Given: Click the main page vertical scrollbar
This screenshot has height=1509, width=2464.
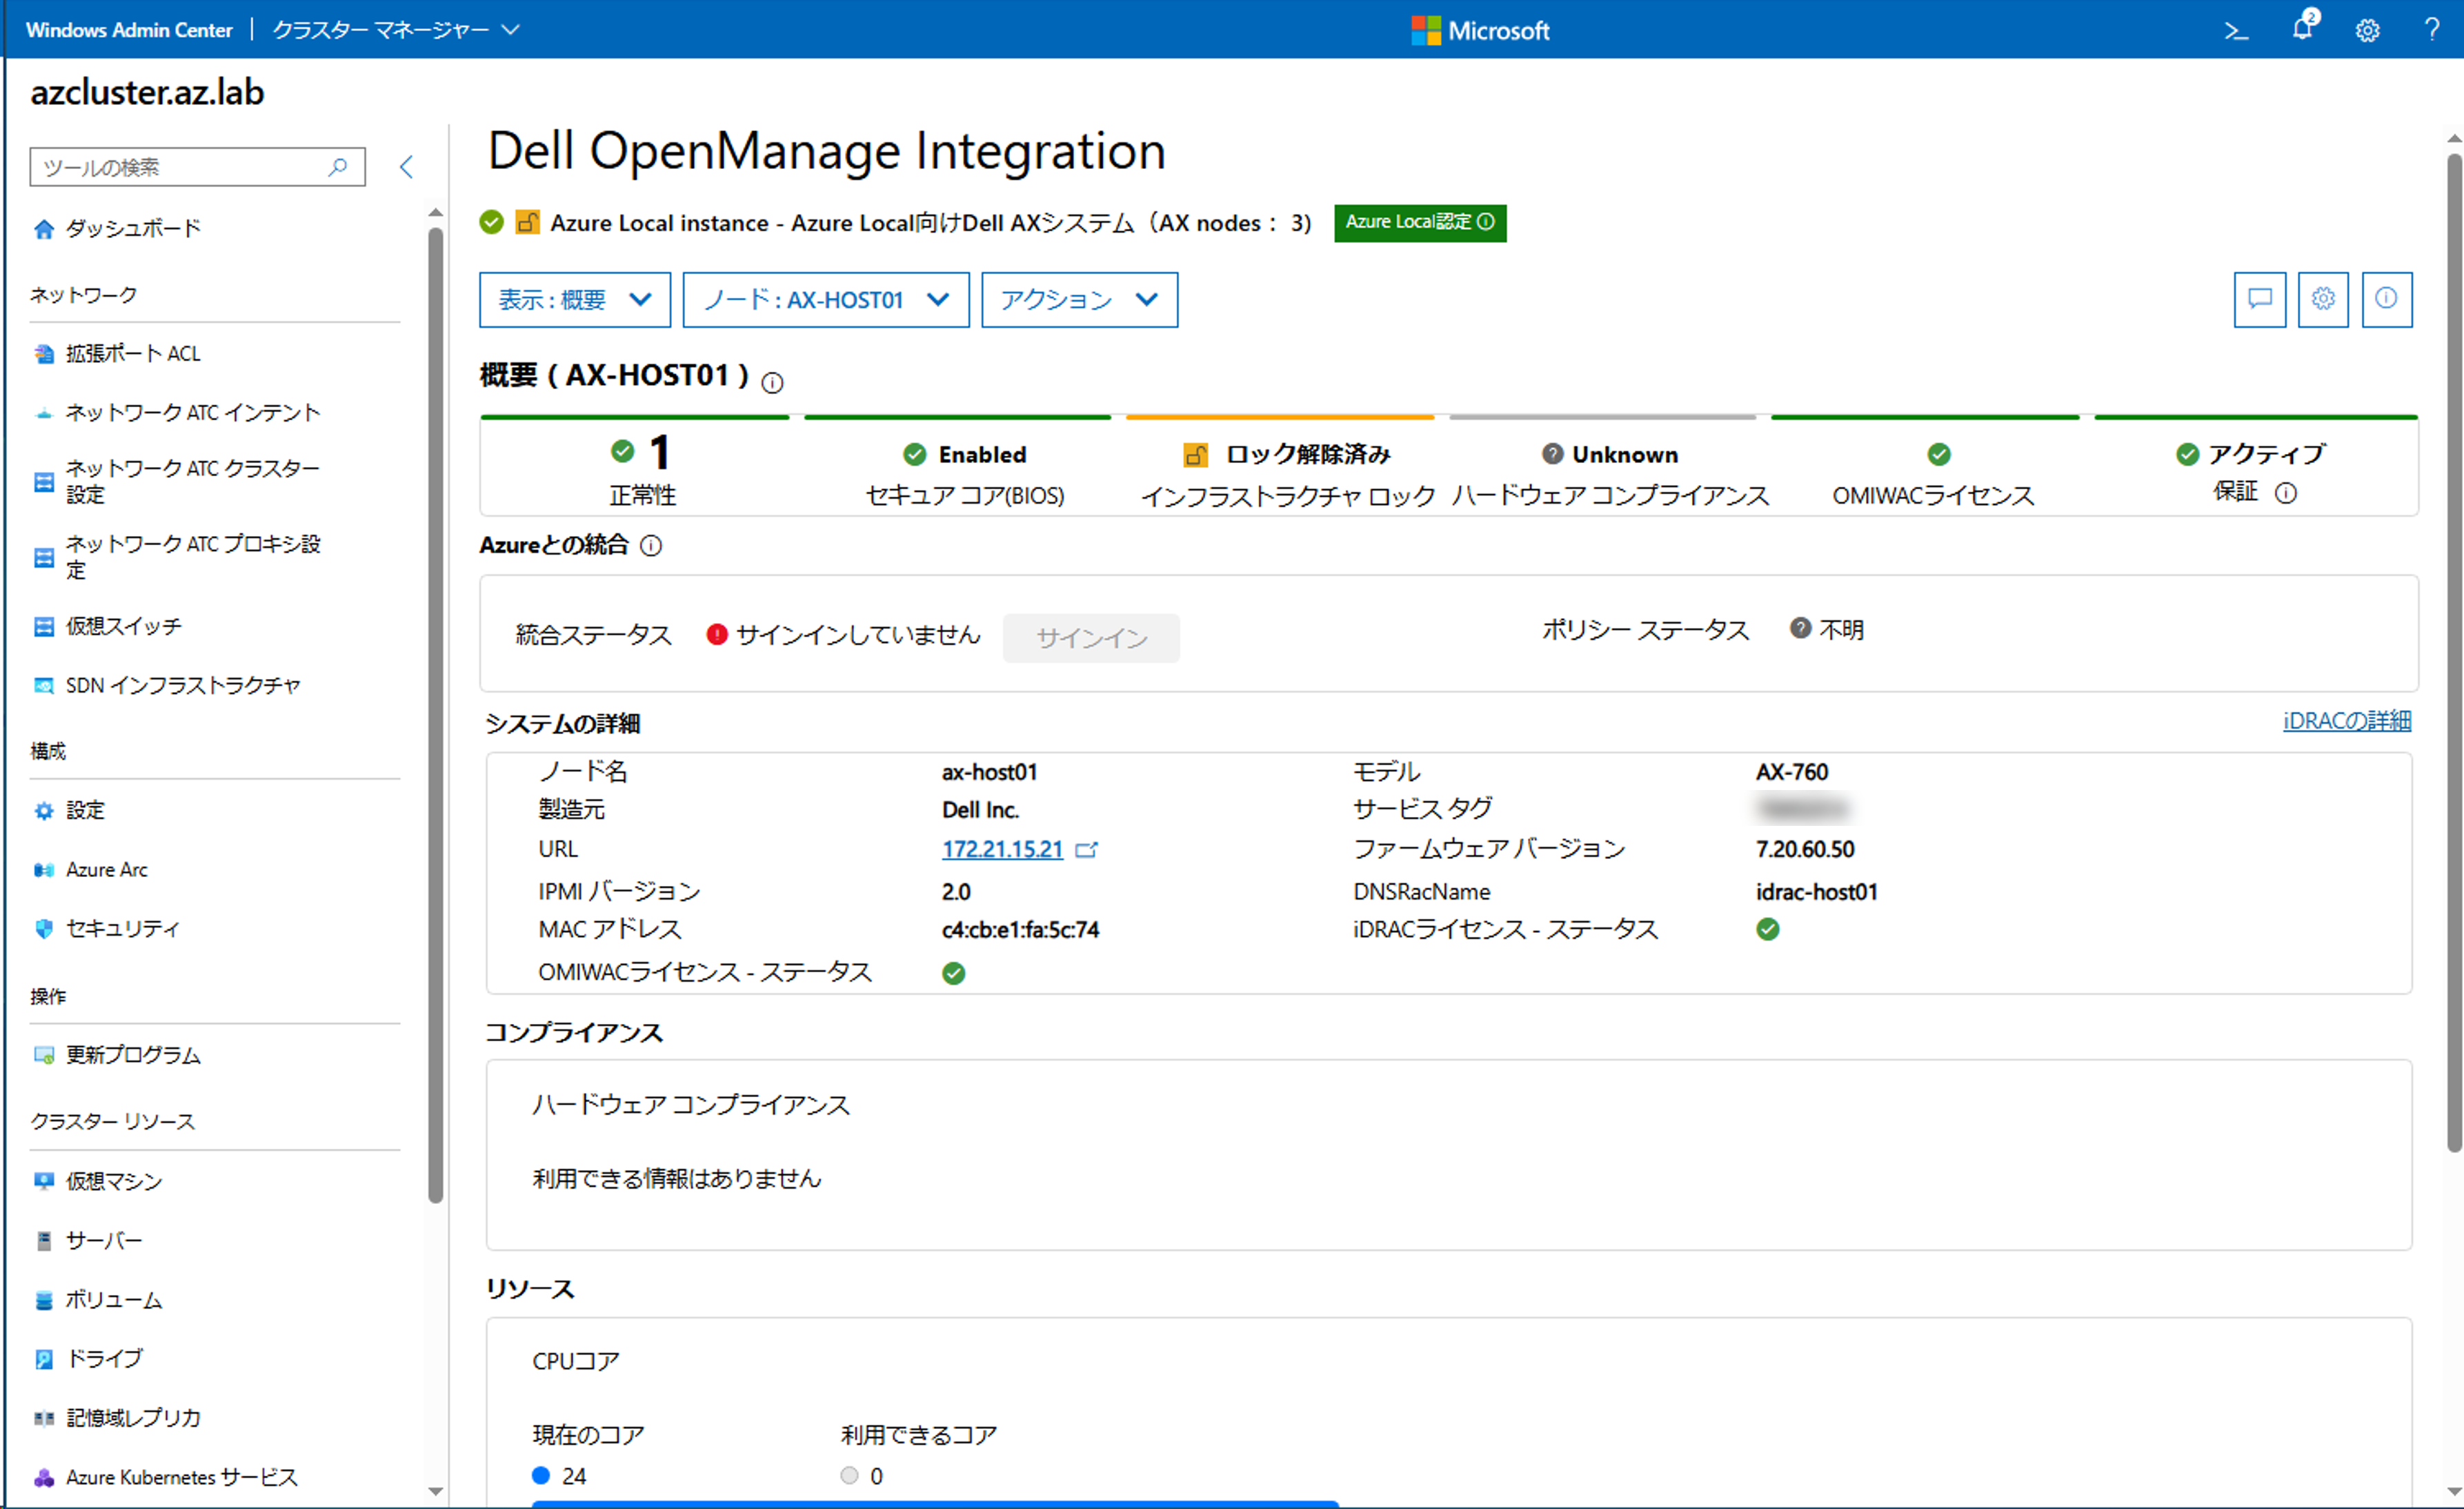Looking at the screenshot, I should 2453,650.
